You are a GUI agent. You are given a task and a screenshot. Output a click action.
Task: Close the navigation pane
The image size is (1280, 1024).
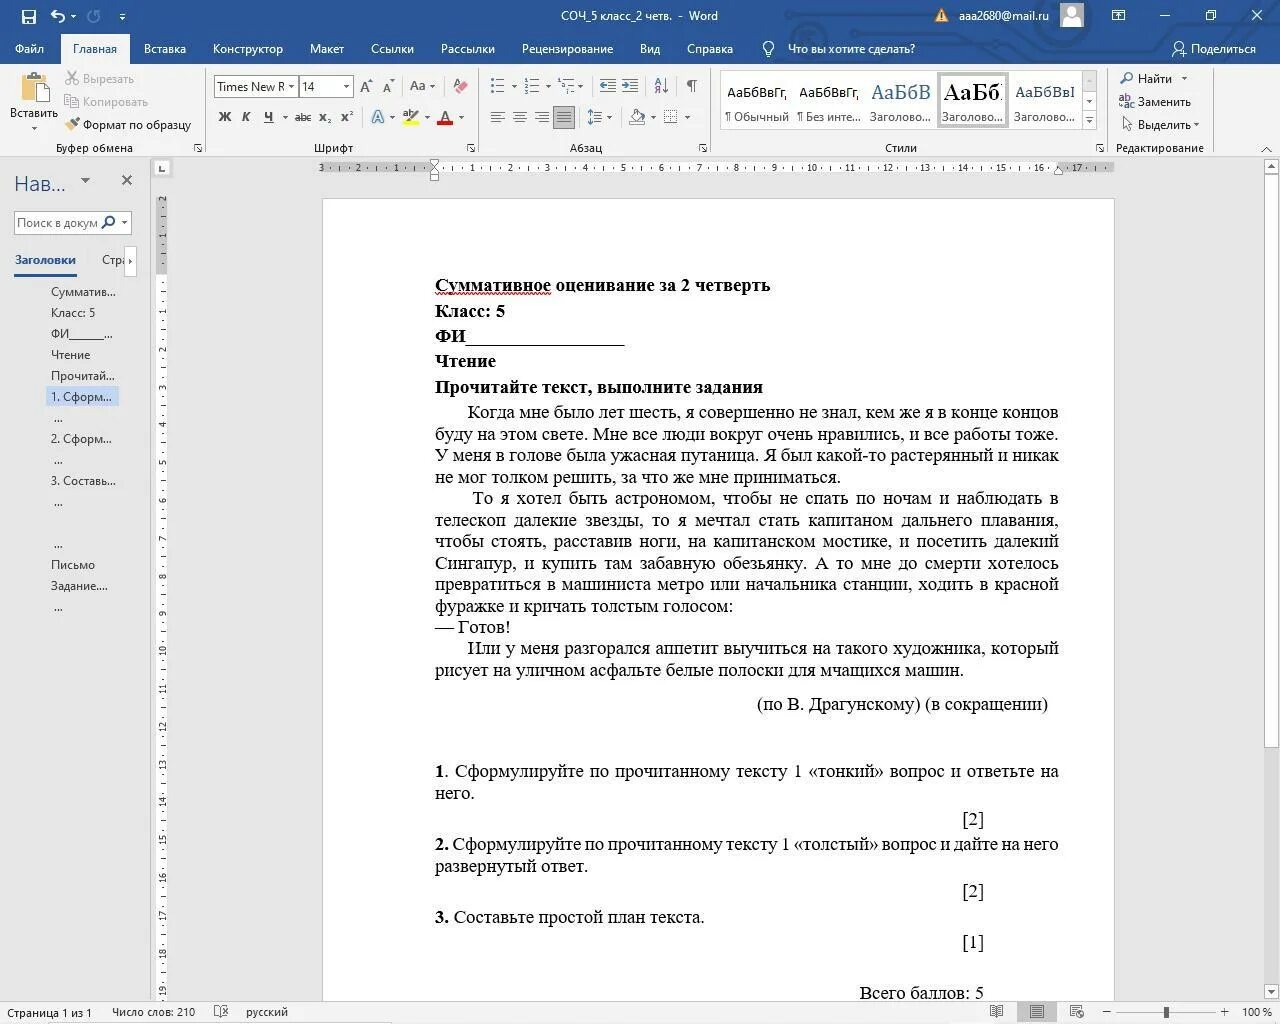(126, 180)
